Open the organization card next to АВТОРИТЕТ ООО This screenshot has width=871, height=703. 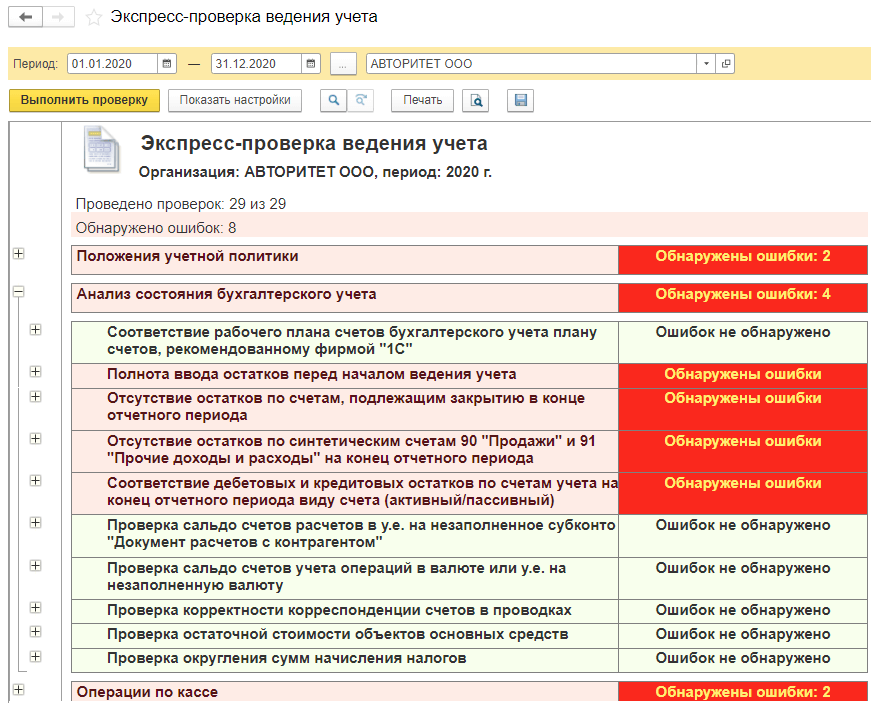coord(726,64)
